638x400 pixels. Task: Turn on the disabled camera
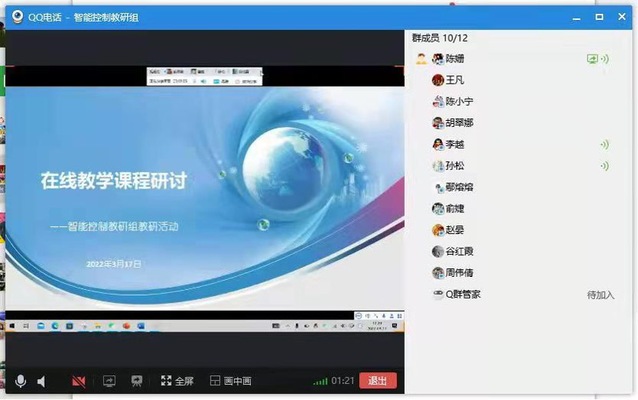point(78,381)
